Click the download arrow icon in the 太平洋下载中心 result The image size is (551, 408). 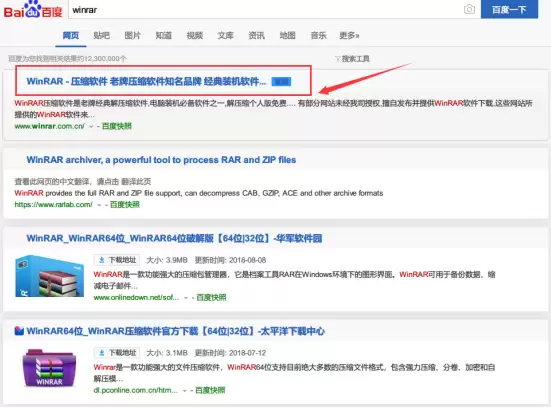point(102,352)
